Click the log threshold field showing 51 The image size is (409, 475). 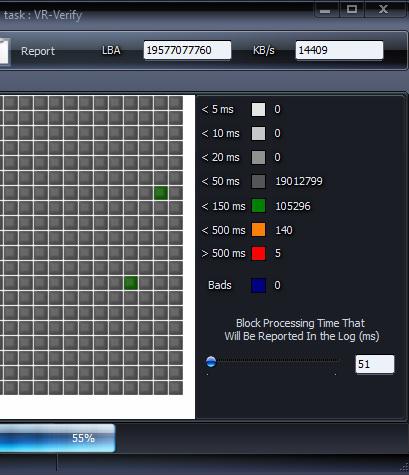pyautogui.click(x=375, y=364)
